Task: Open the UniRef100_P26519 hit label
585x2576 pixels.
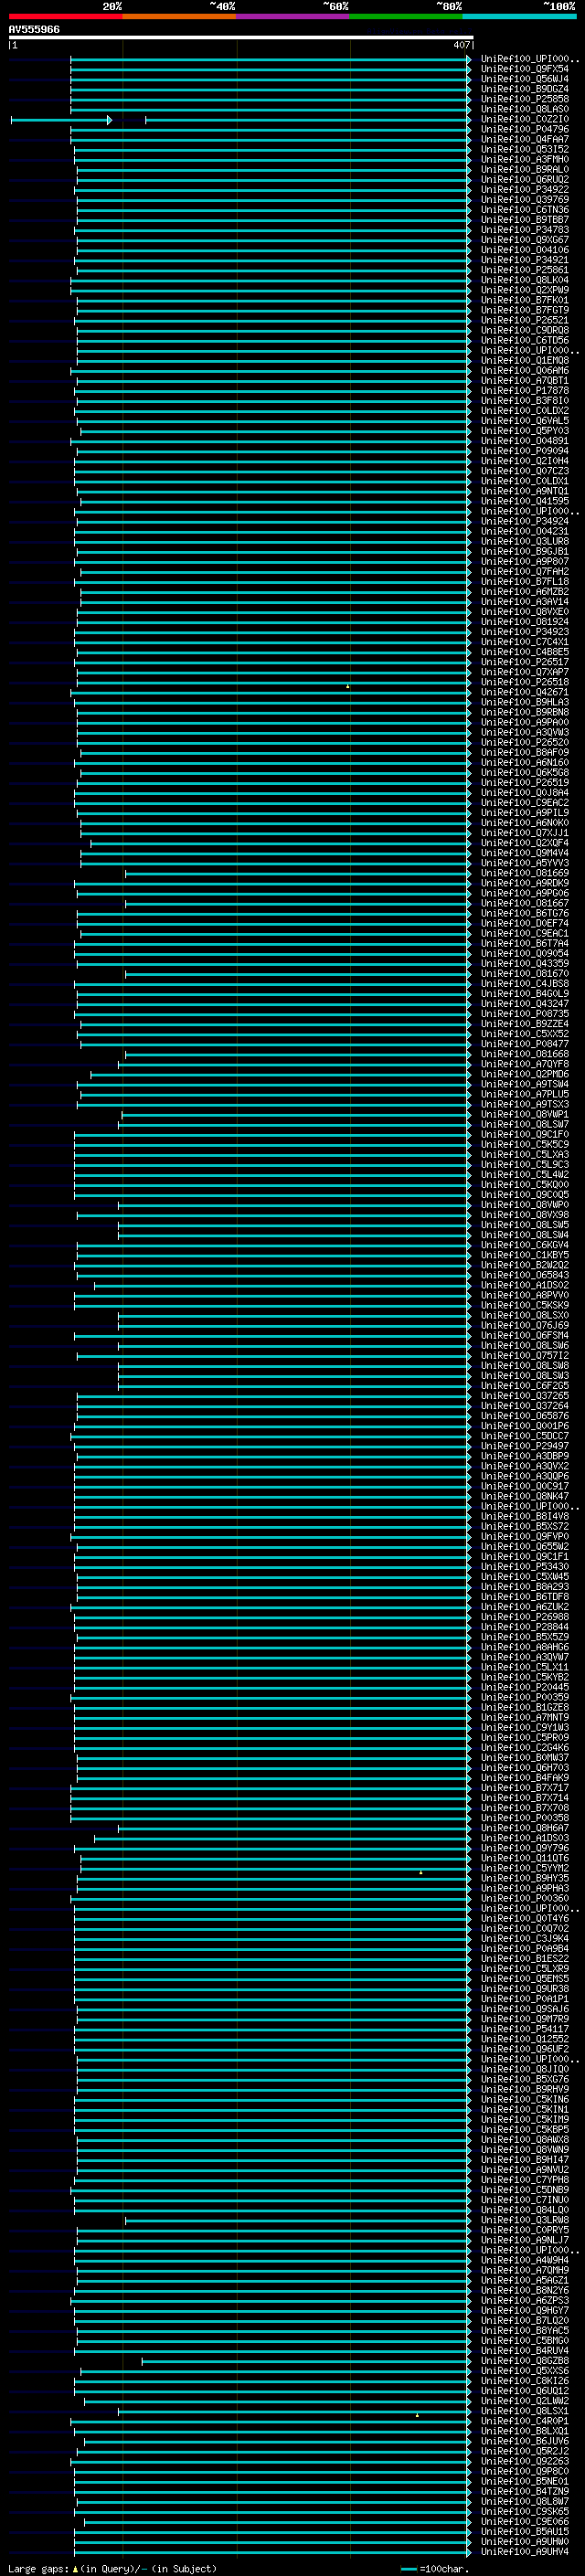Action: point(525,783)
